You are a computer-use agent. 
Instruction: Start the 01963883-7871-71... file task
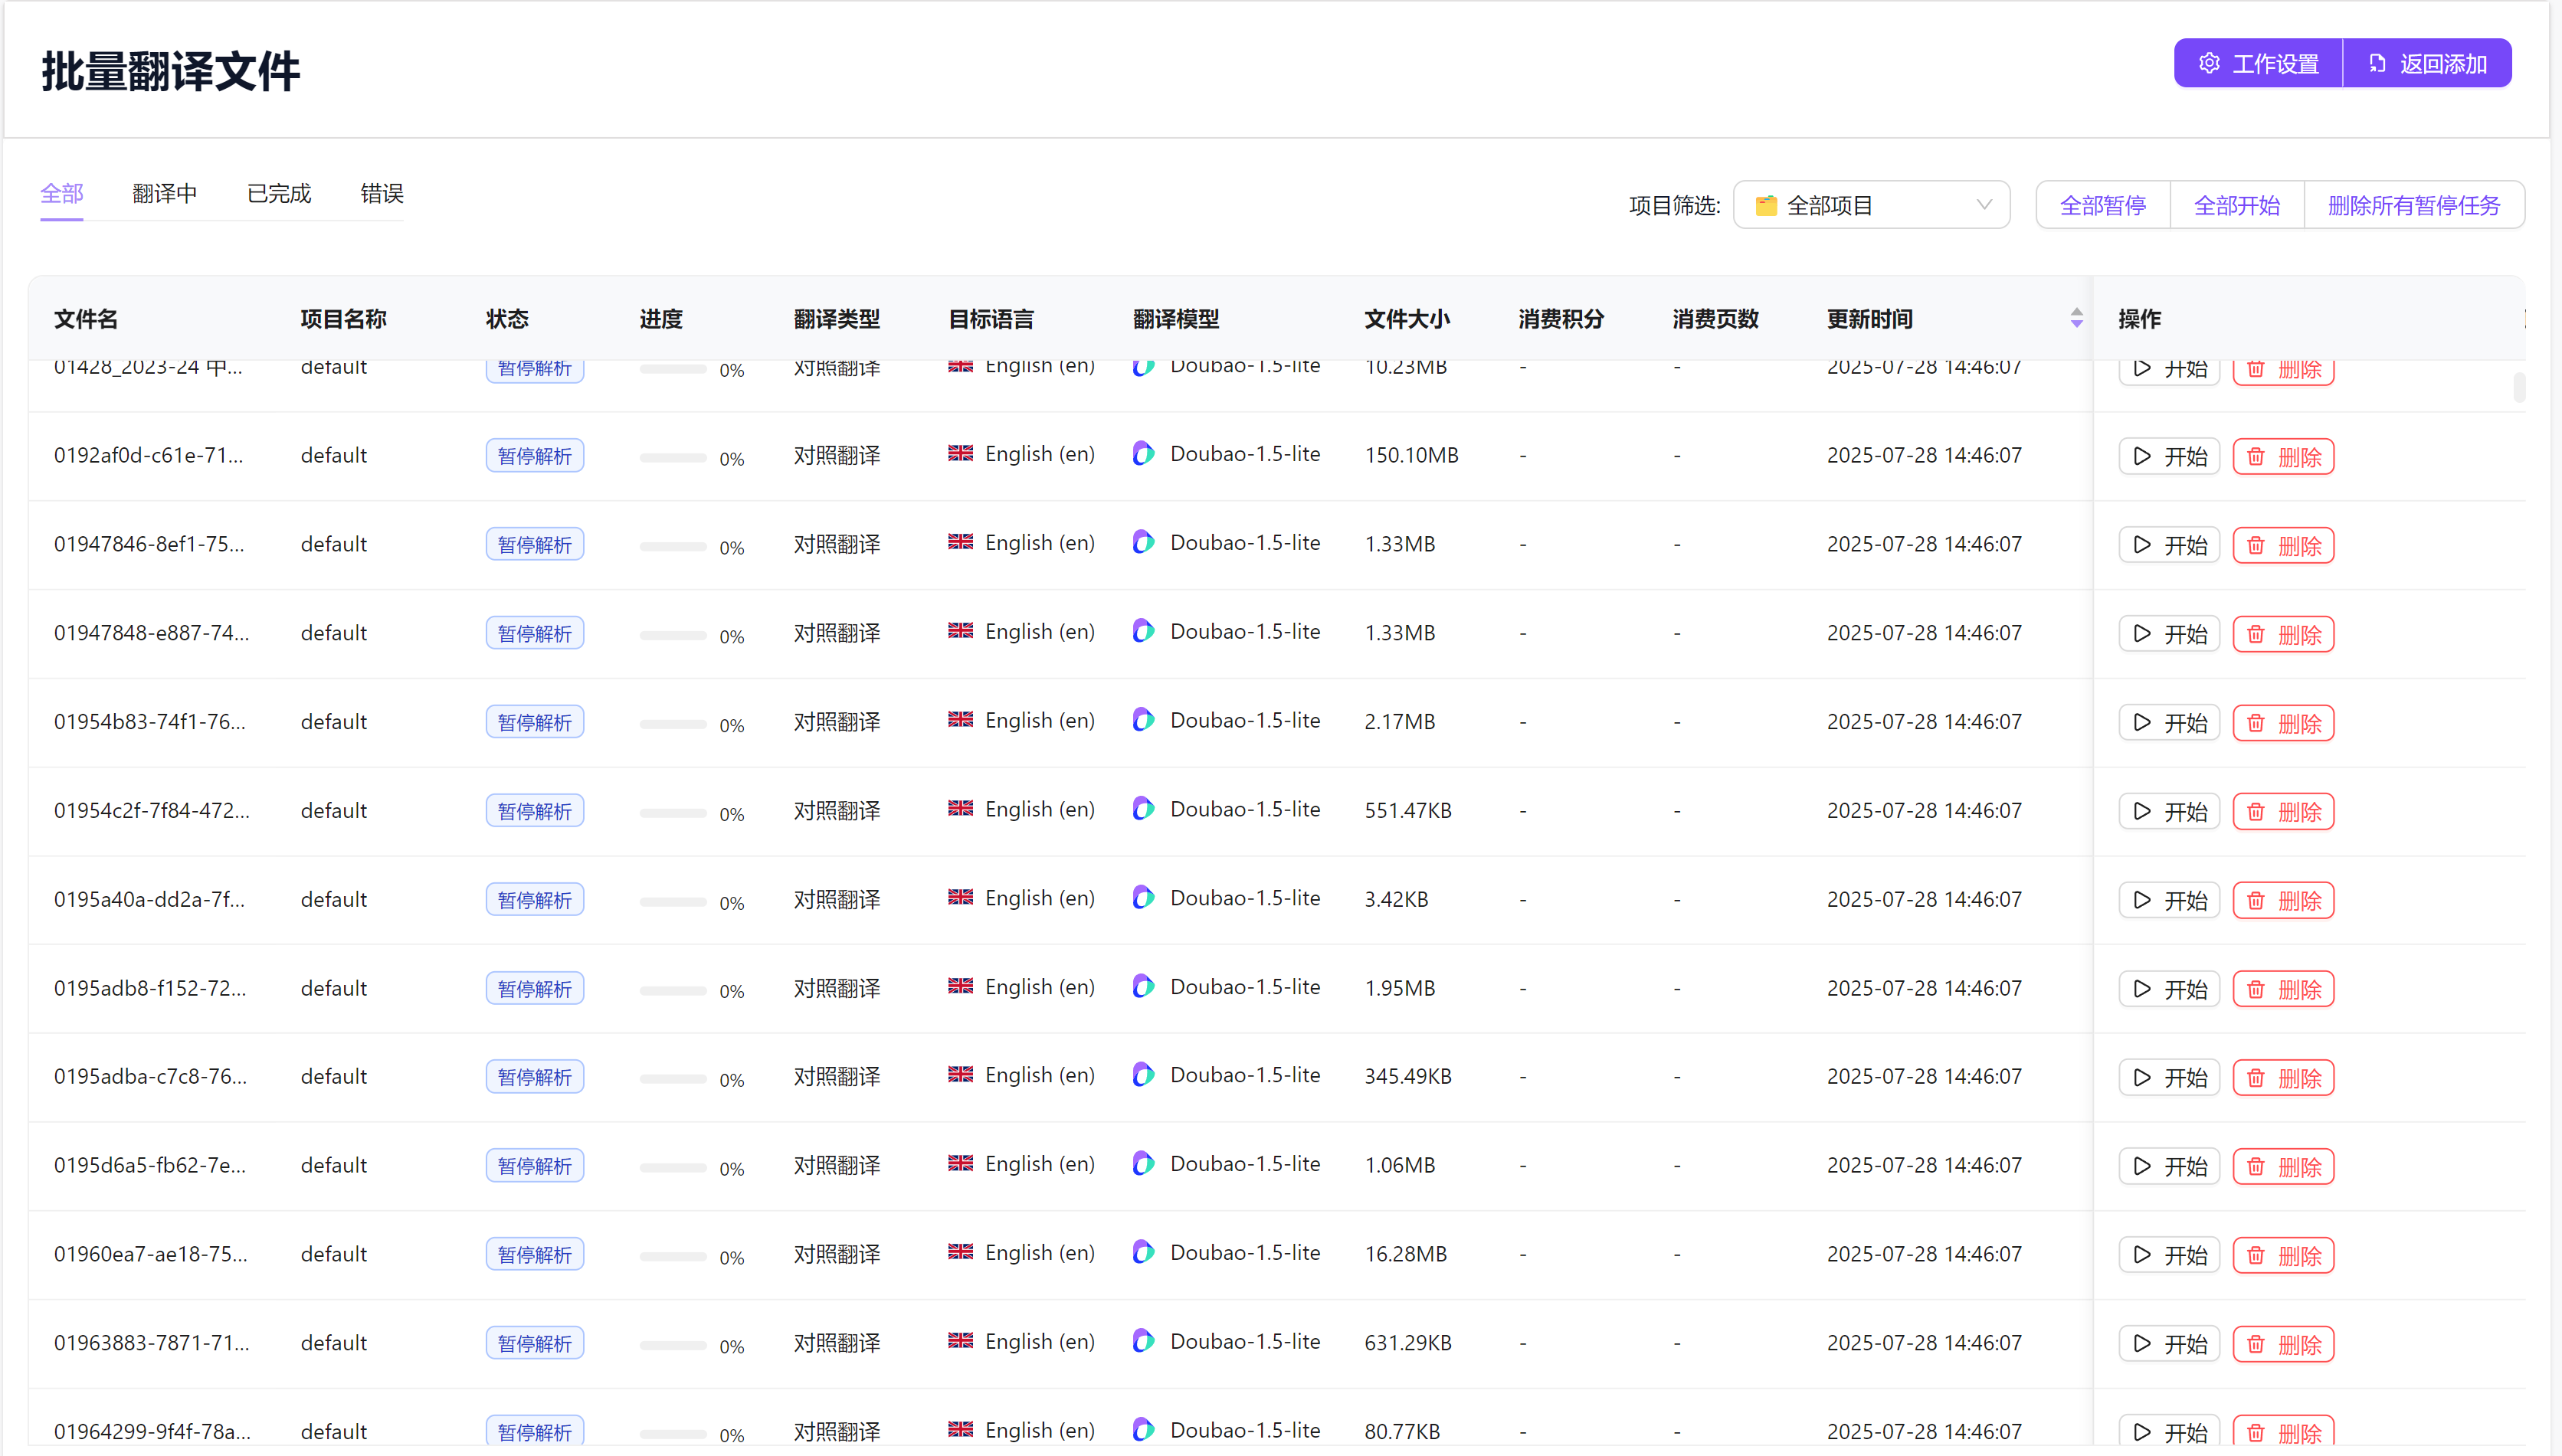(2169, 1345)
